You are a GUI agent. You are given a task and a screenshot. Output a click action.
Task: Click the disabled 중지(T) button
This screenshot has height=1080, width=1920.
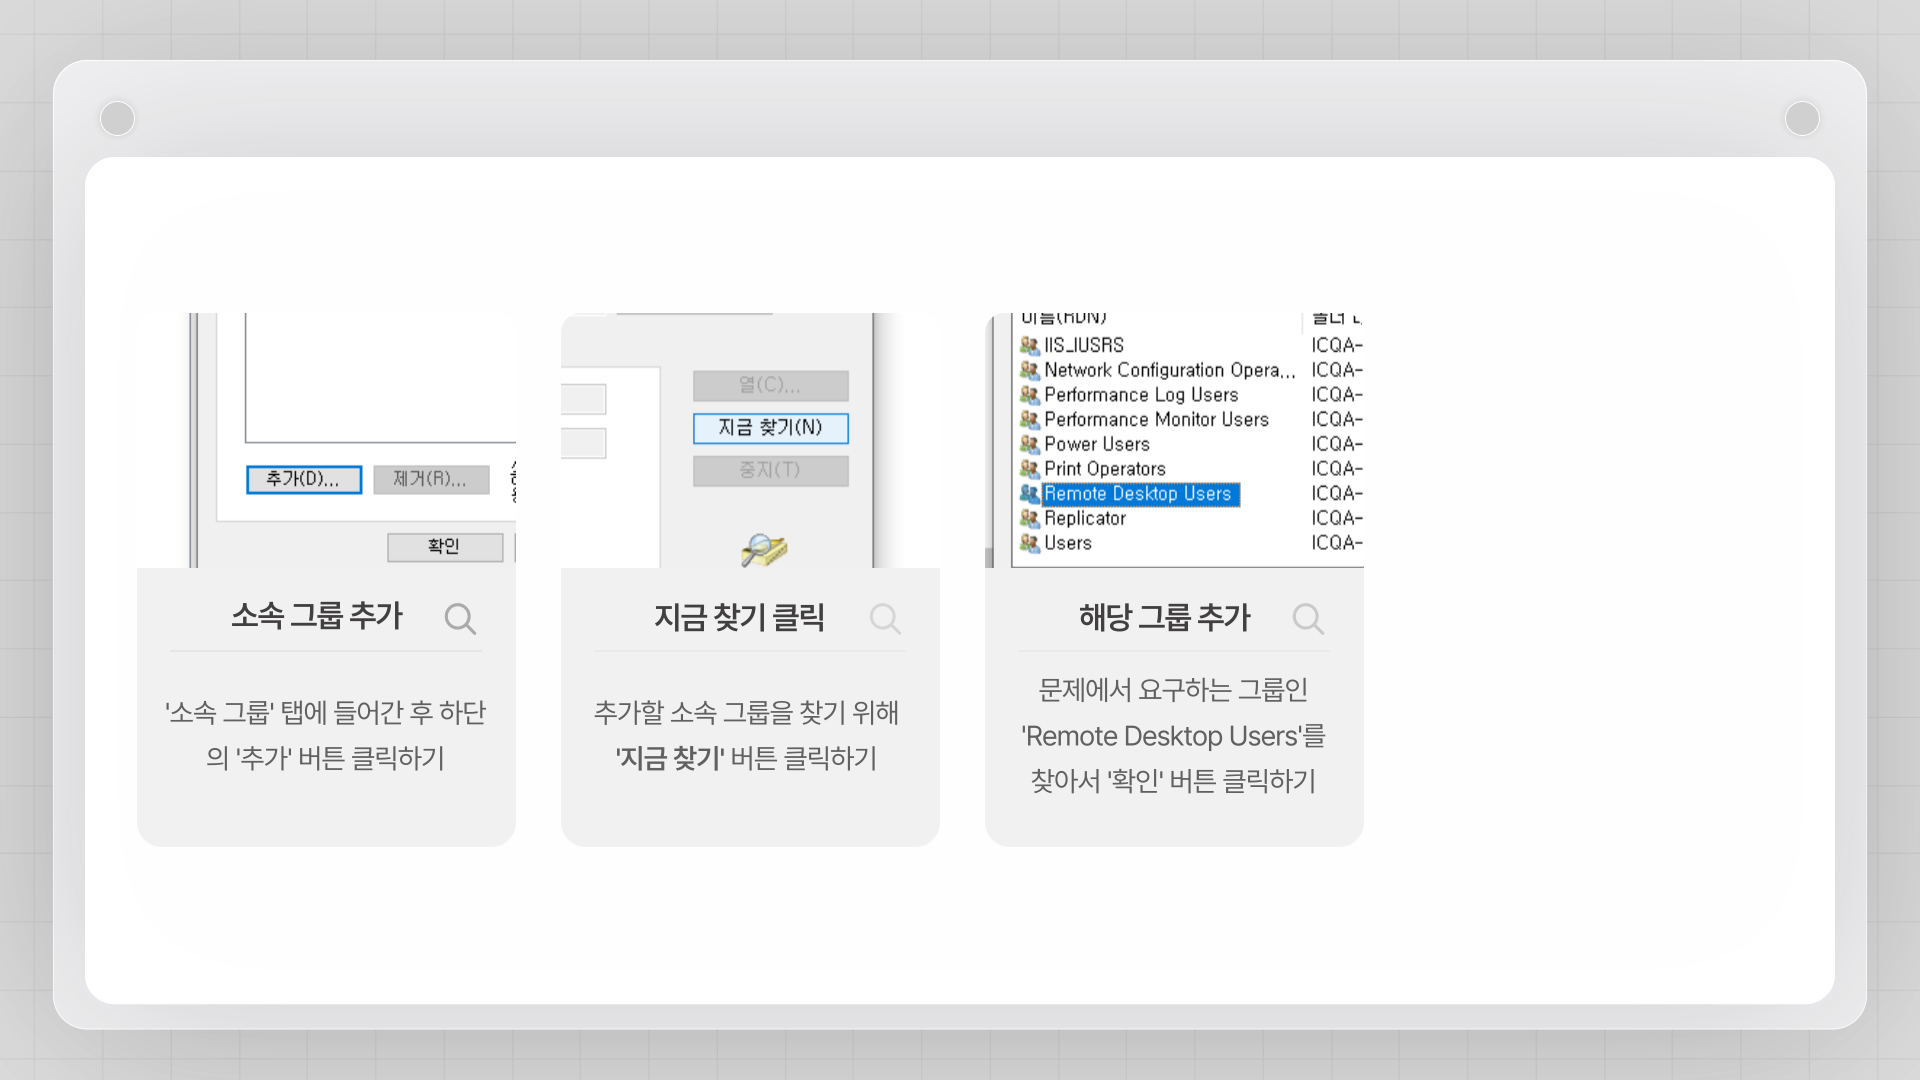click(x=770, y=470)
